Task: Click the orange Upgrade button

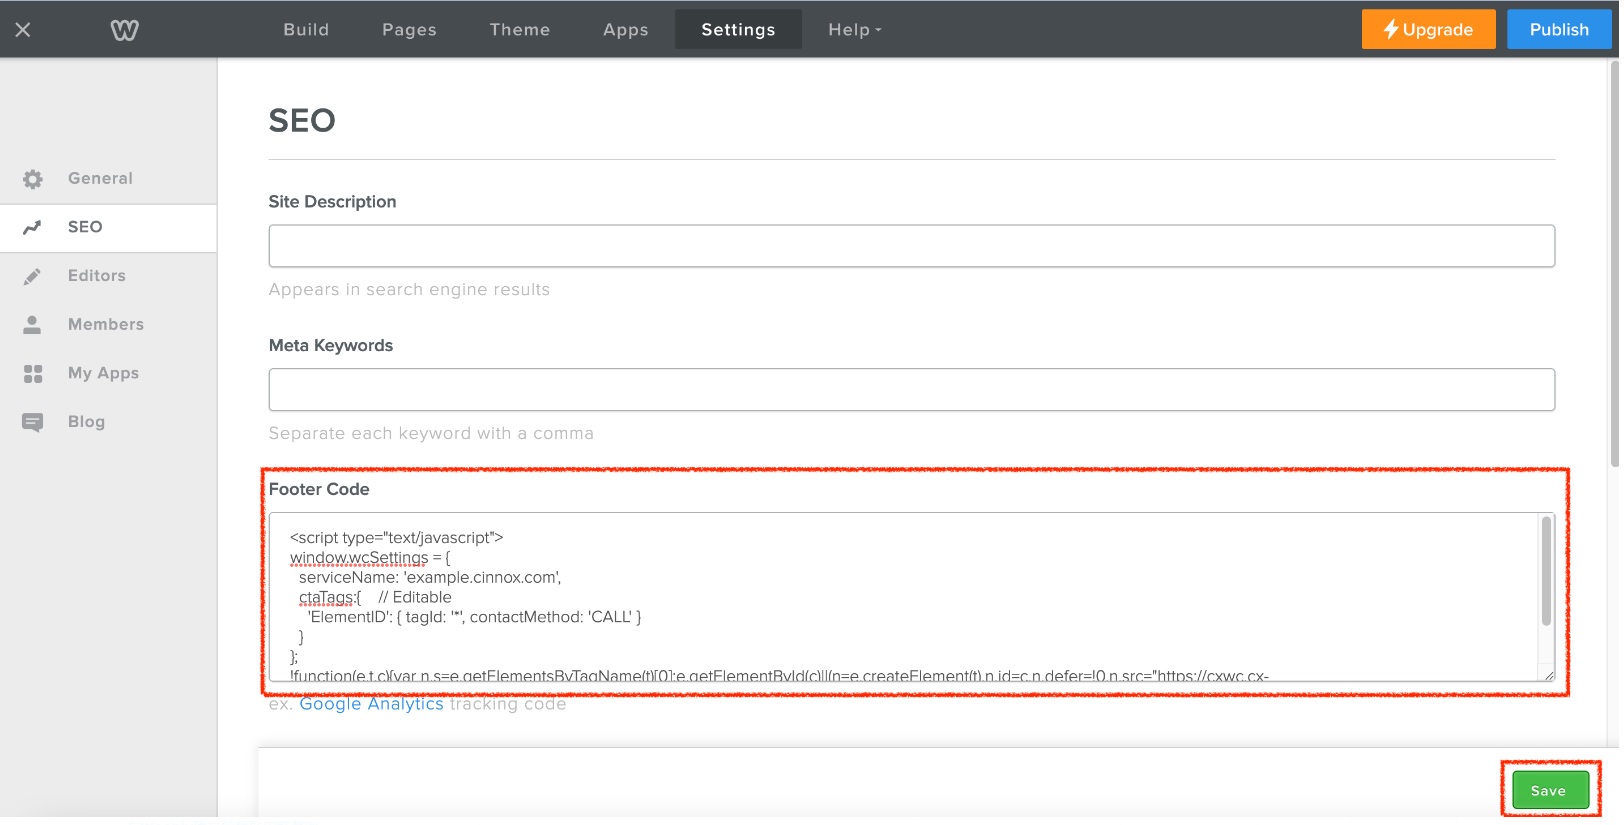Action: [1428, 30]
